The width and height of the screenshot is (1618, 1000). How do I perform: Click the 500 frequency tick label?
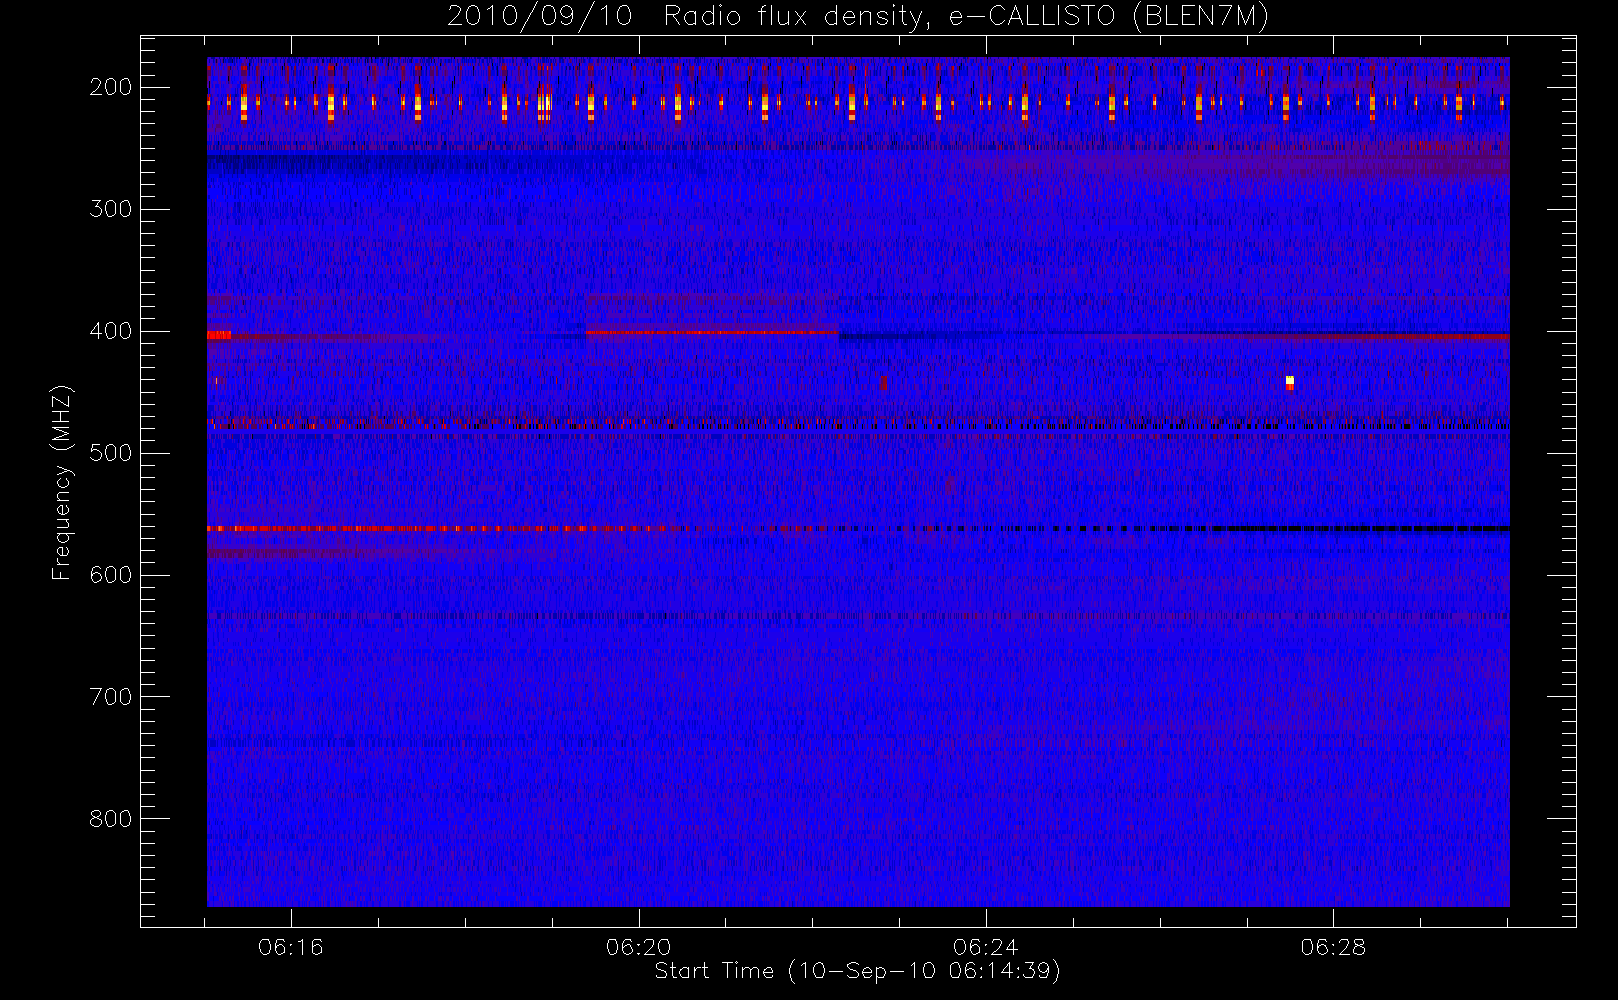click(x=111, y=453)
